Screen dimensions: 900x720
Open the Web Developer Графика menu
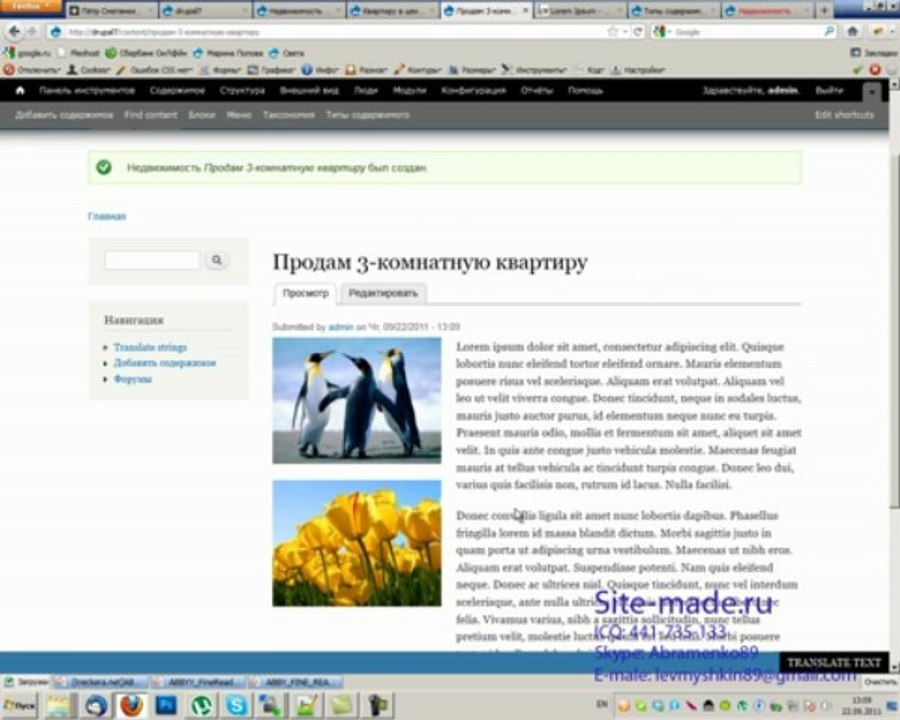pyautogui.click(x=271, y=70)
